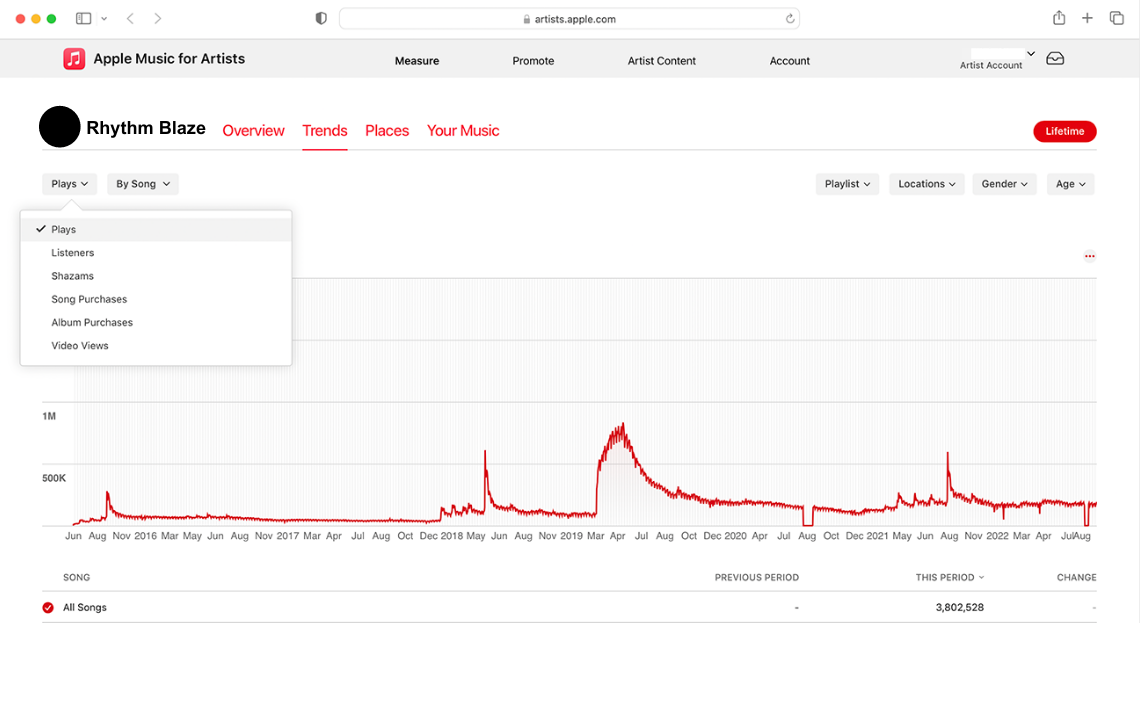Choose Album Purchases from the metric menu

tap(156, 322)
